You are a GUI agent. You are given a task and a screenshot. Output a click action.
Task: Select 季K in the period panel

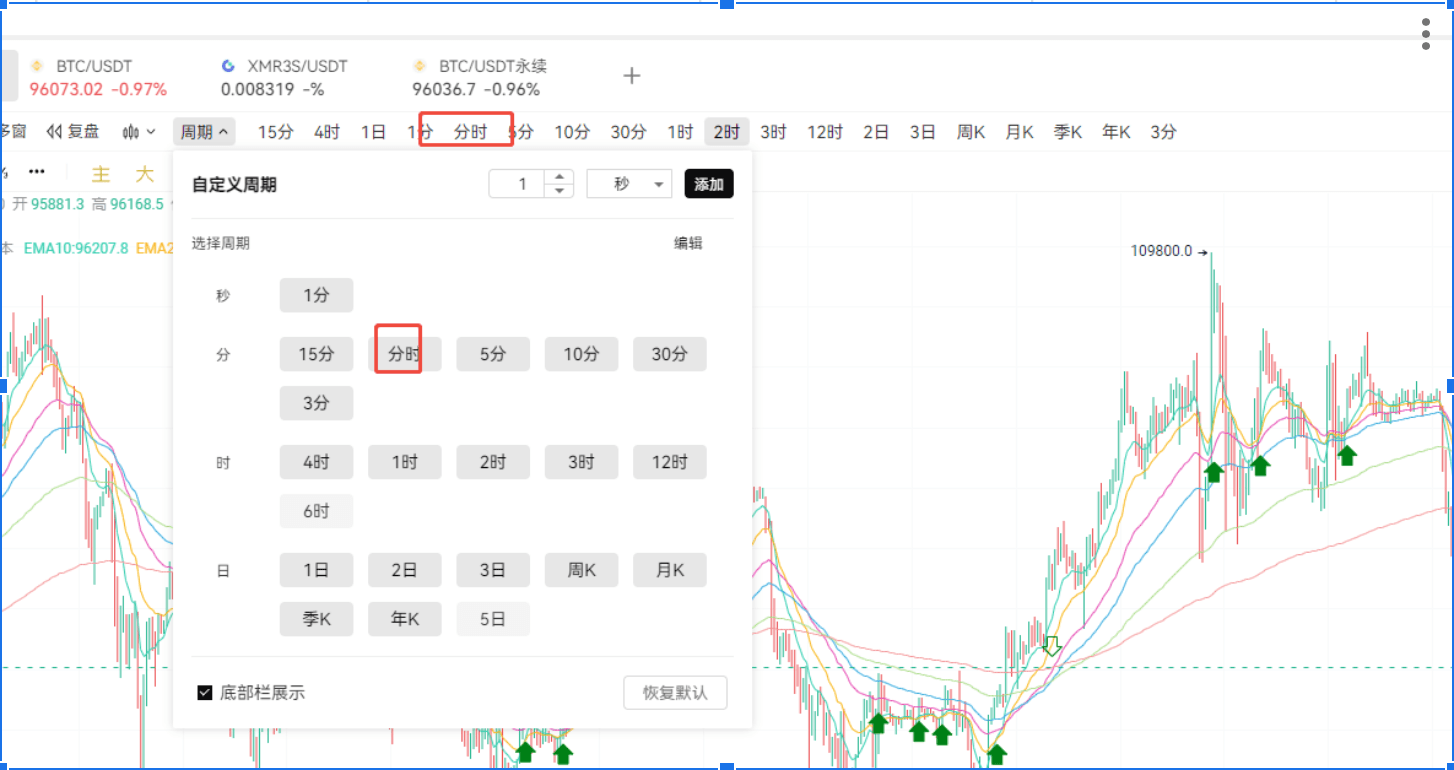click(316, 619)
